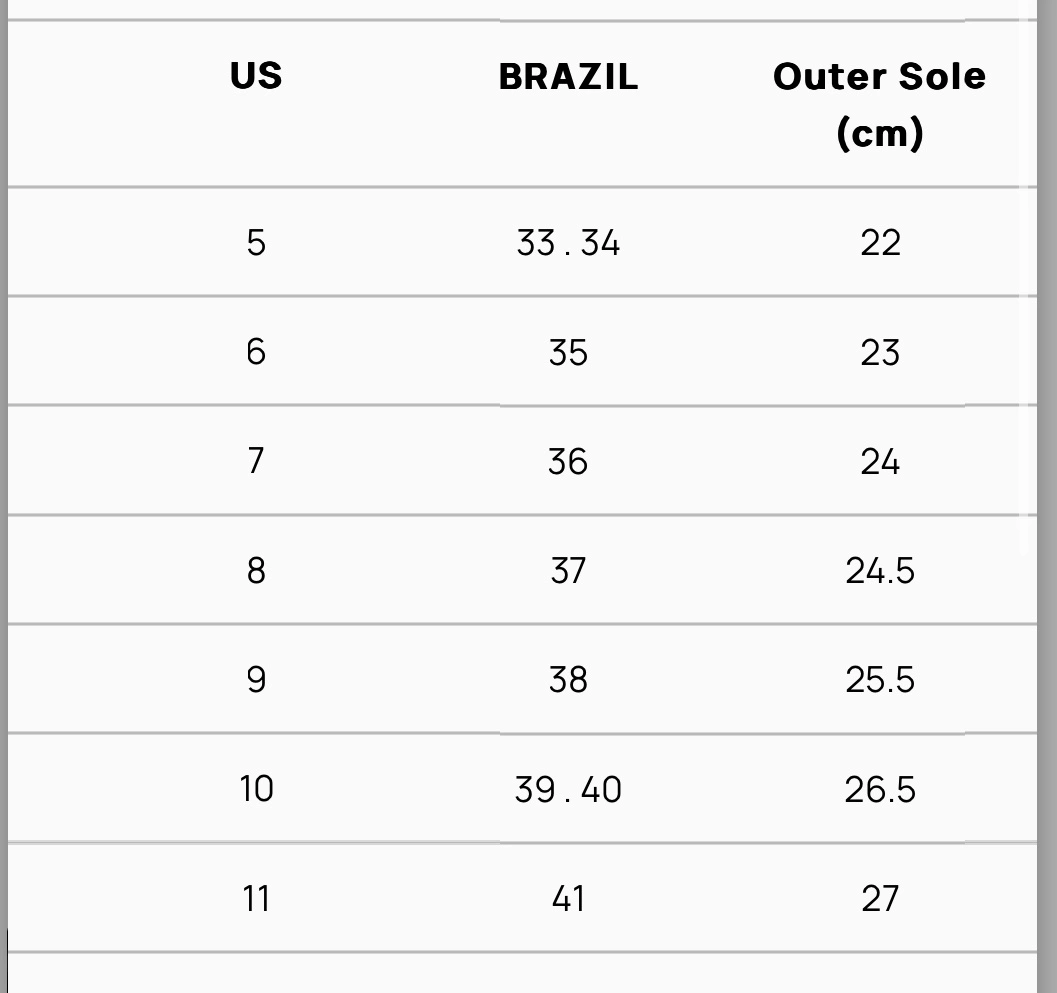
Task: Select US size 5 cell
Action: click(256, 242)
